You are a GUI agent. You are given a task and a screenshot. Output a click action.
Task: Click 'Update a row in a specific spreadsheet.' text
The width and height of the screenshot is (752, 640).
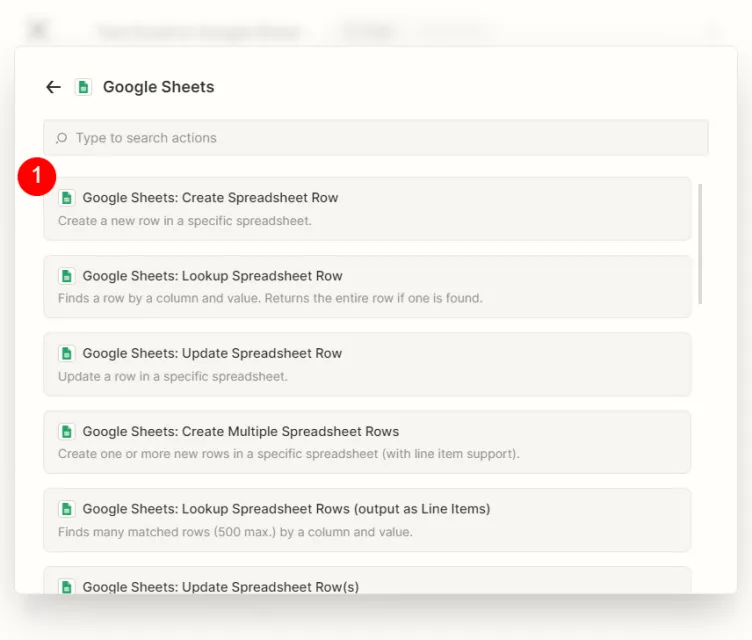click(173, 376)
